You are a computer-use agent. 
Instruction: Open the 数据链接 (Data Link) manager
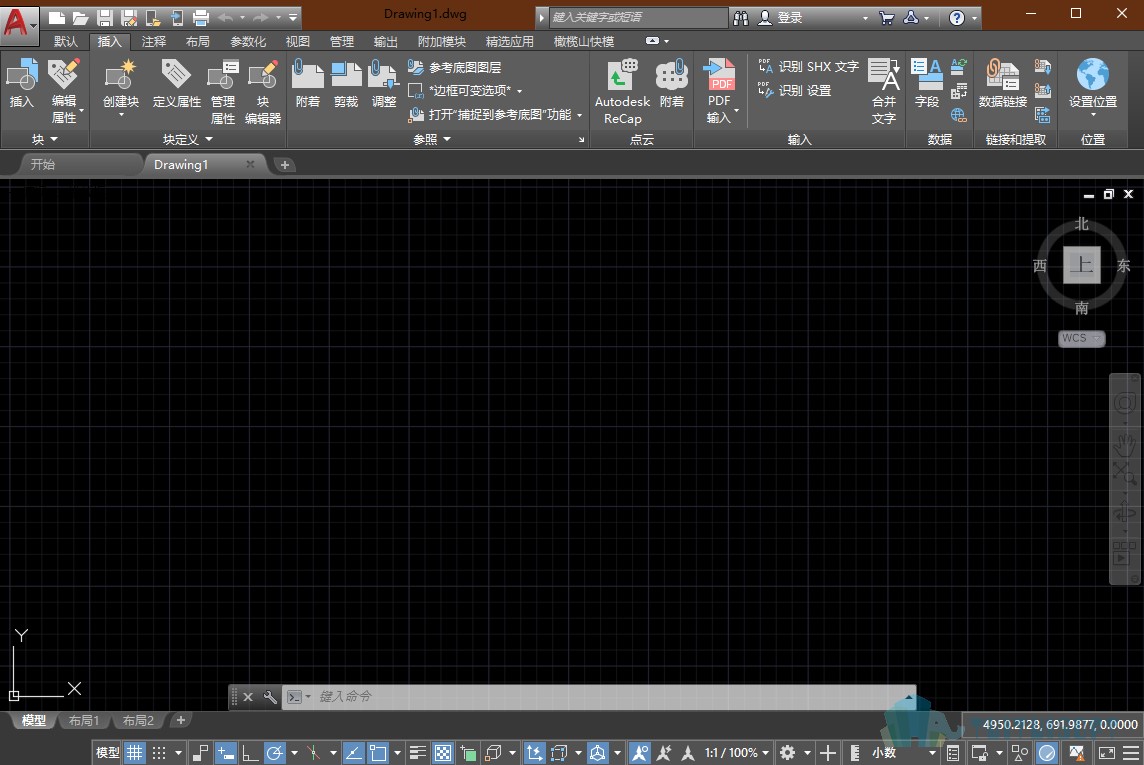pyautogui.click(x=1002, y=75)
